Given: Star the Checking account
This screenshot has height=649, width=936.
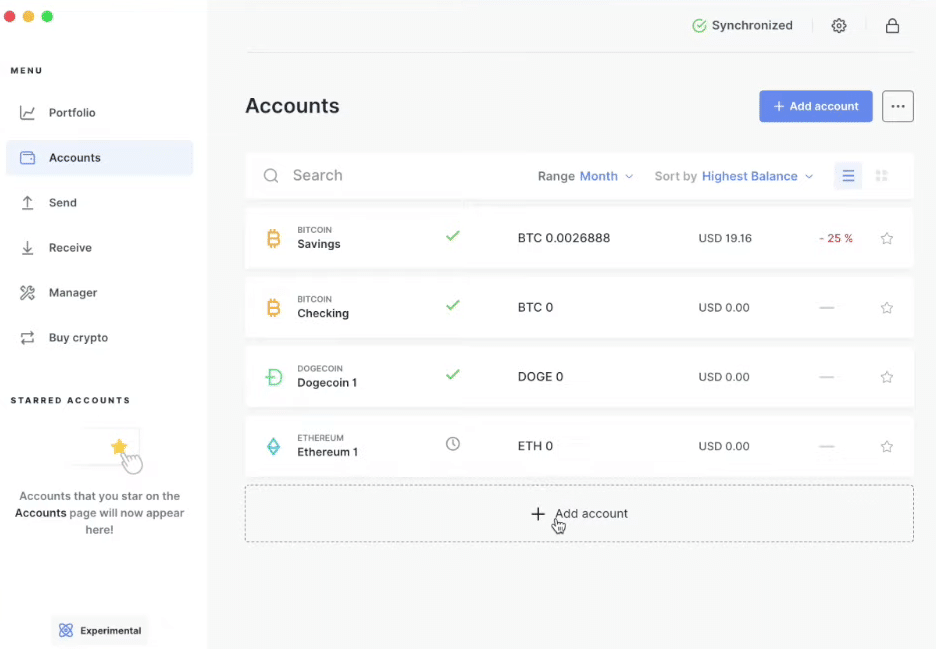Looking at the screenshot, I should 886,307.
